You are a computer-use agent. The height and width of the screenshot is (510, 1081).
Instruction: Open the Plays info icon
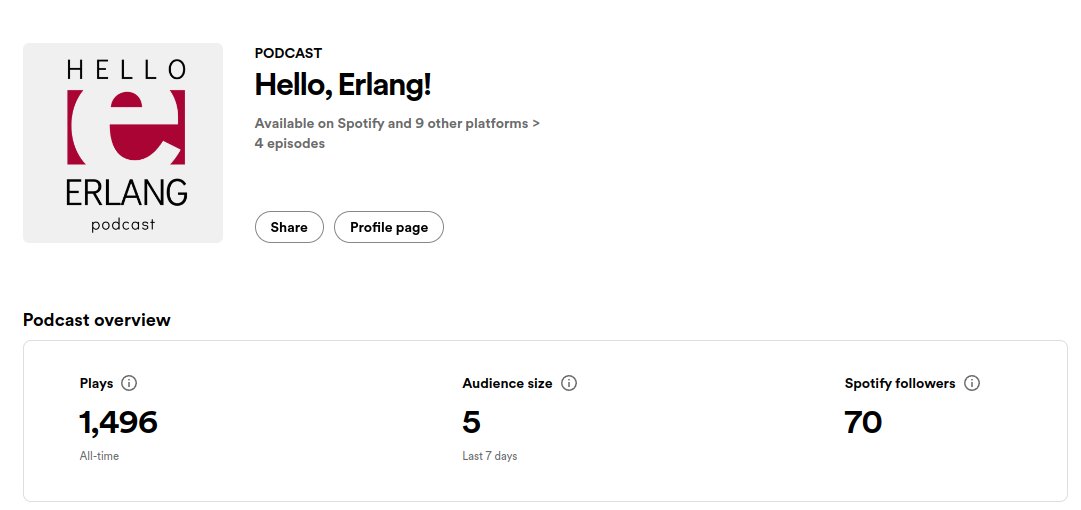(x=129, y=383)
